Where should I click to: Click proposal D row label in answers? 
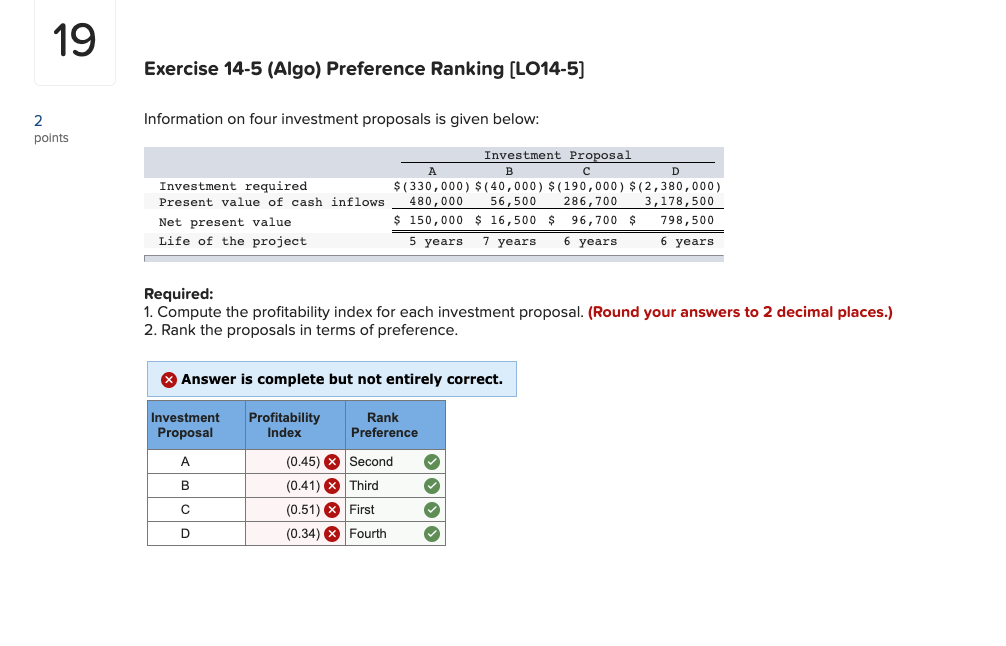point(185,534)
